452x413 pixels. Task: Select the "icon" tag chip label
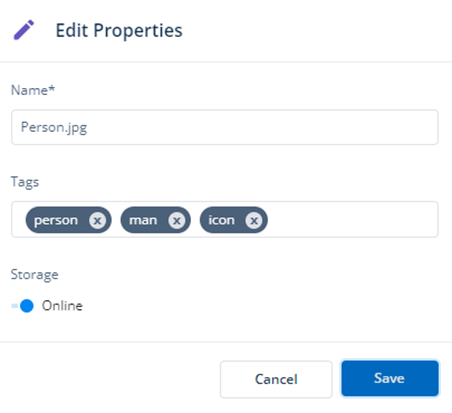[221, 220]
